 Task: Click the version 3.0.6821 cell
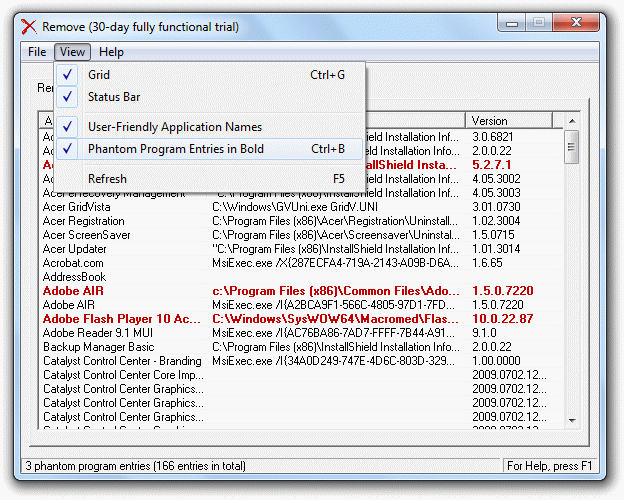(x=493, y=137)
